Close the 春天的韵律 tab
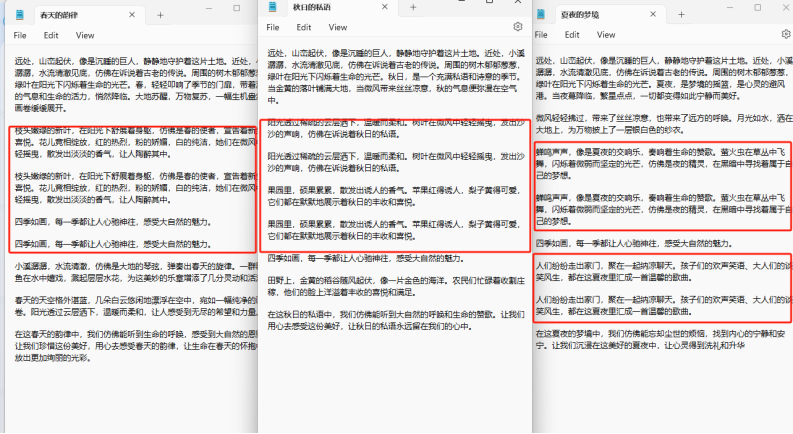This screenshot has height=434, width=793. coord(132,15)
